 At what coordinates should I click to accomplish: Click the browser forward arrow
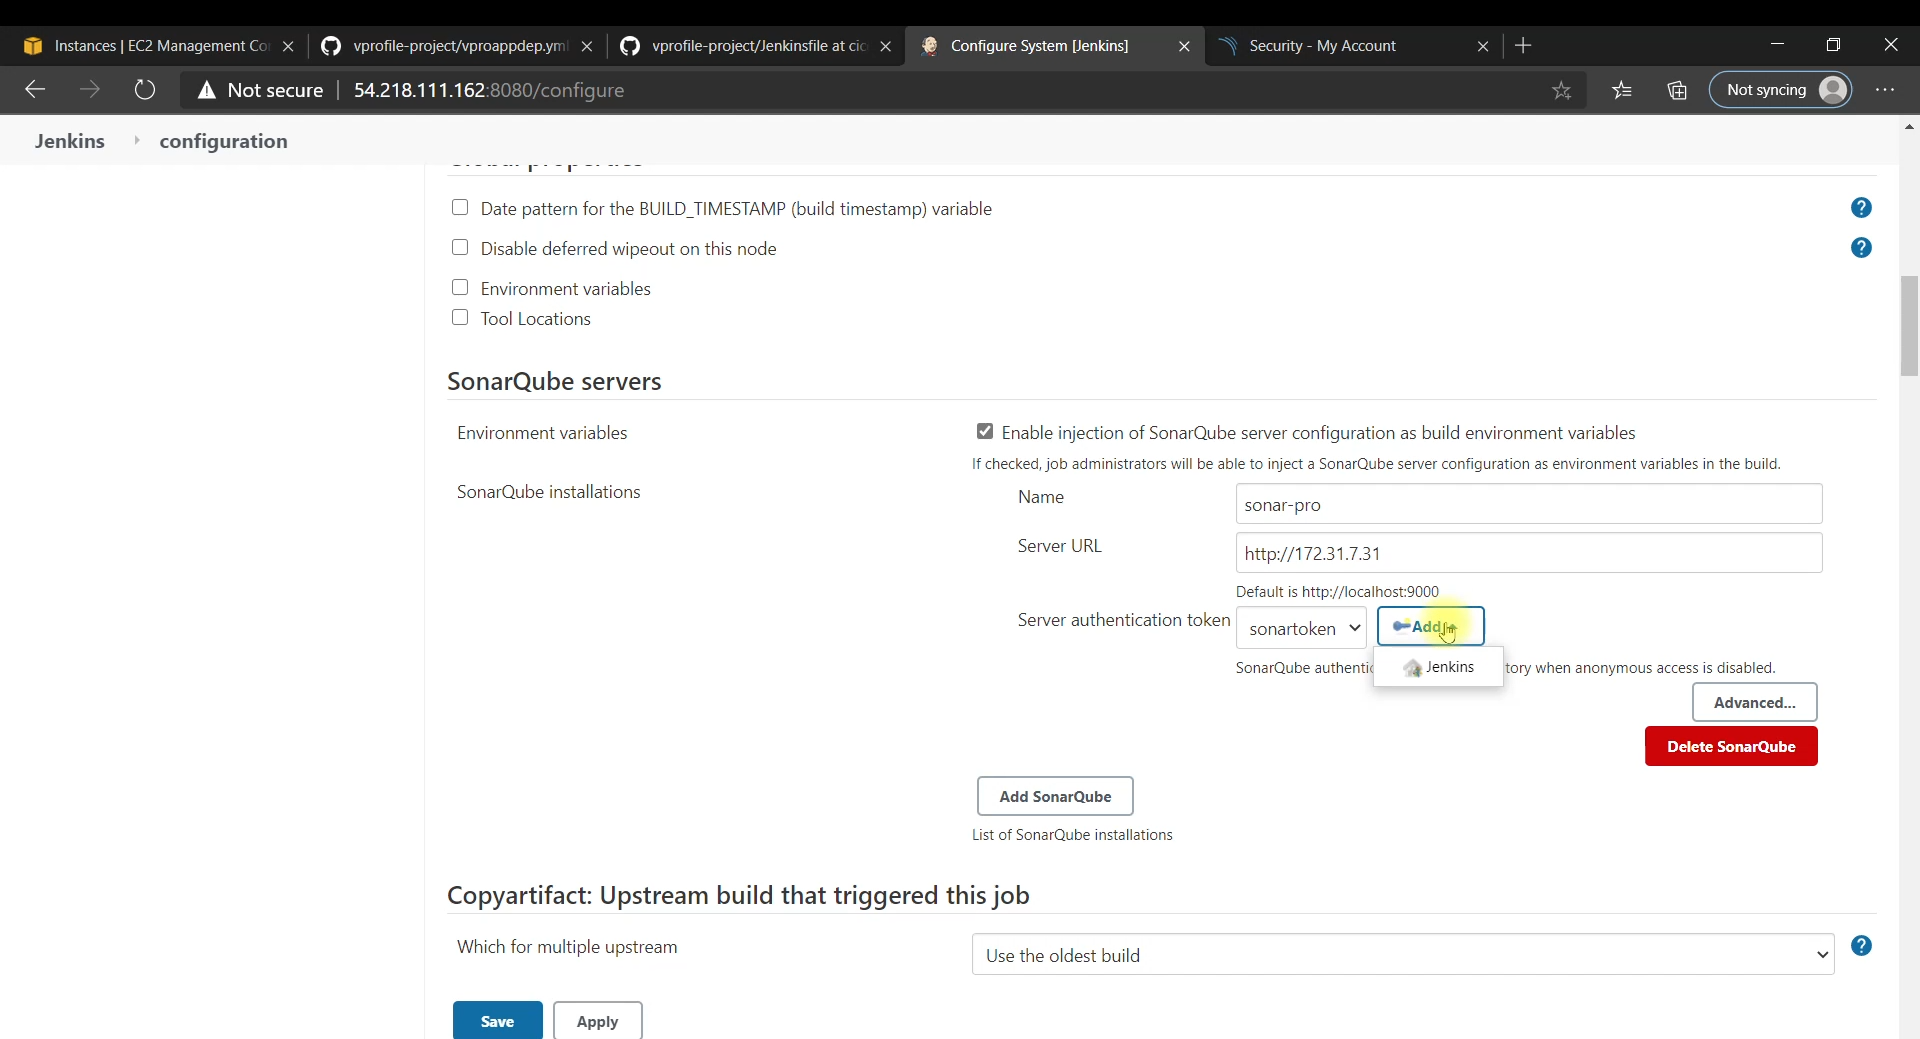point(90,90)
